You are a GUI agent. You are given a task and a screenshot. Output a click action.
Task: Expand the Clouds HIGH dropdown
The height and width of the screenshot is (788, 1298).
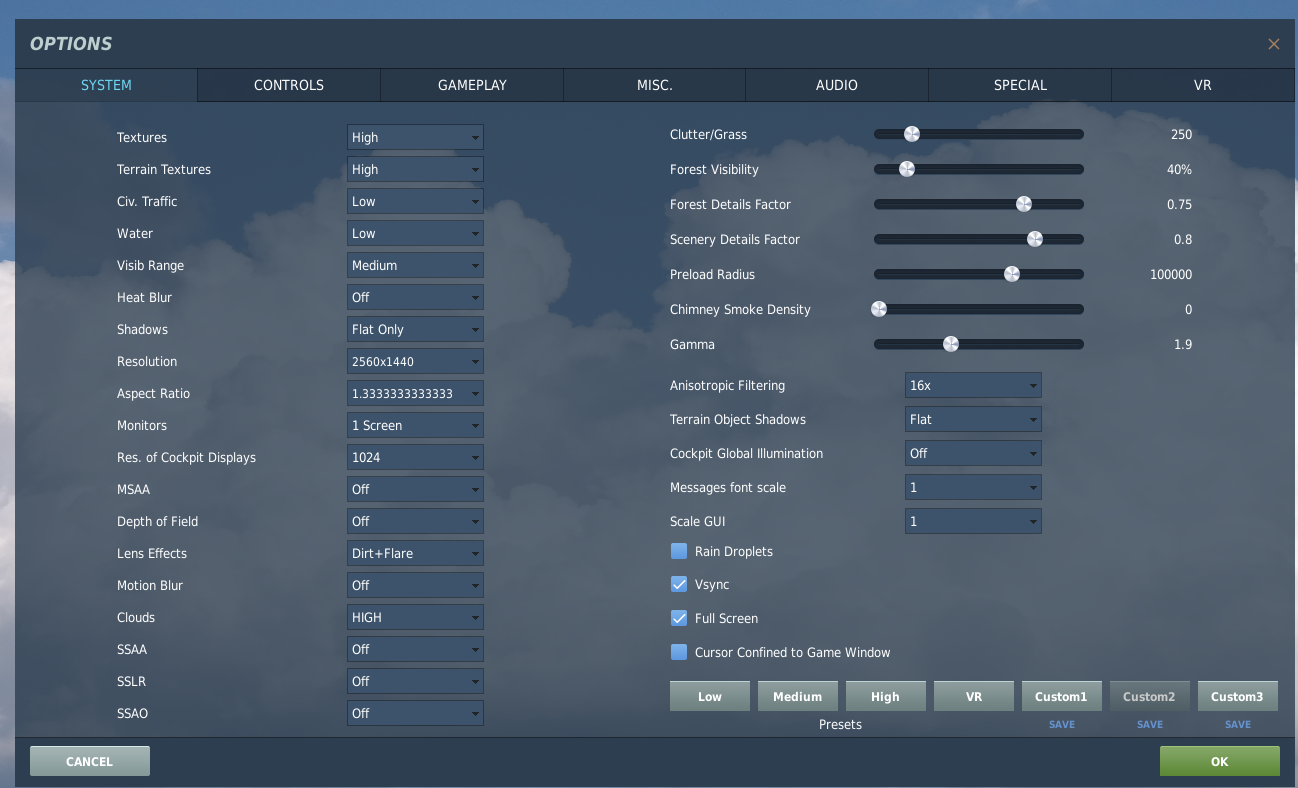[x=415, y=617]
